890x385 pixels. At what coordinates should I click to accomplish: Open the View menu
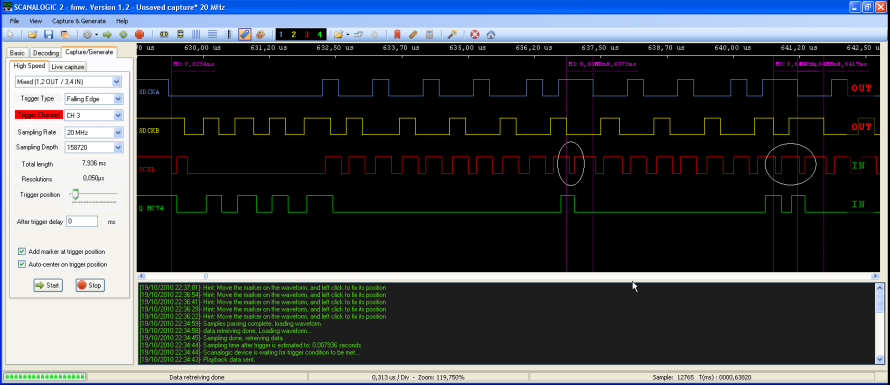tap(35, 21)
